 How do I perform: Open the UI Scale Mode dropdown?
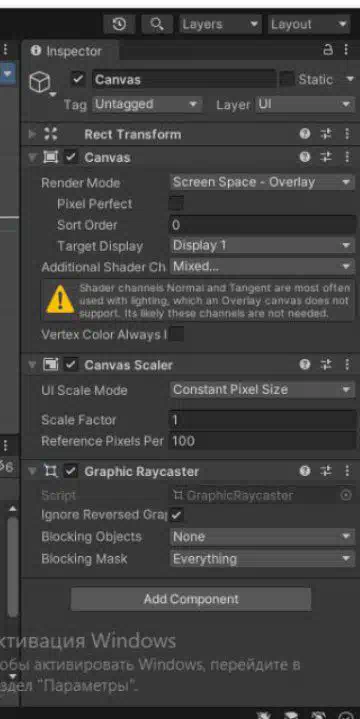pos(262,390)
